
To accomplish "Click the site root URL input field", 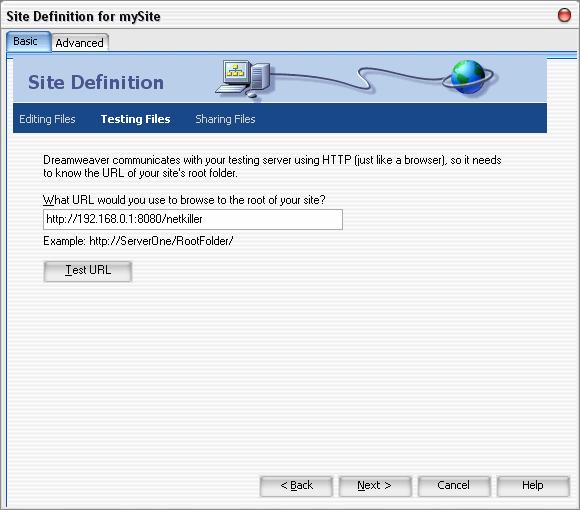I will 193,219.
